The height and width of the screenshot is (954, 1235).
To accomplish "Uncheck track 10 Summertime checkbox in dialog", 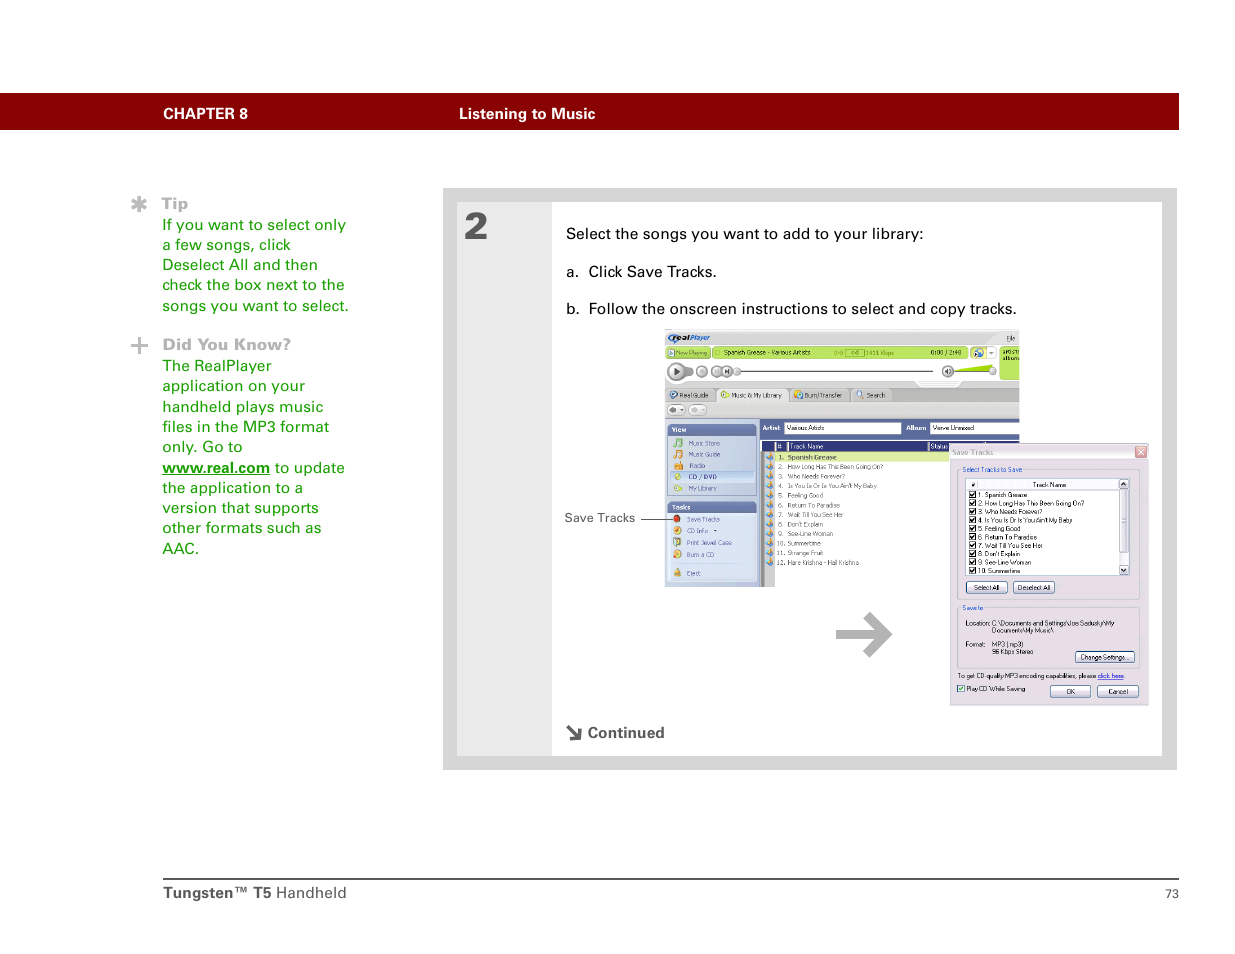I will [x=972, y=570].
